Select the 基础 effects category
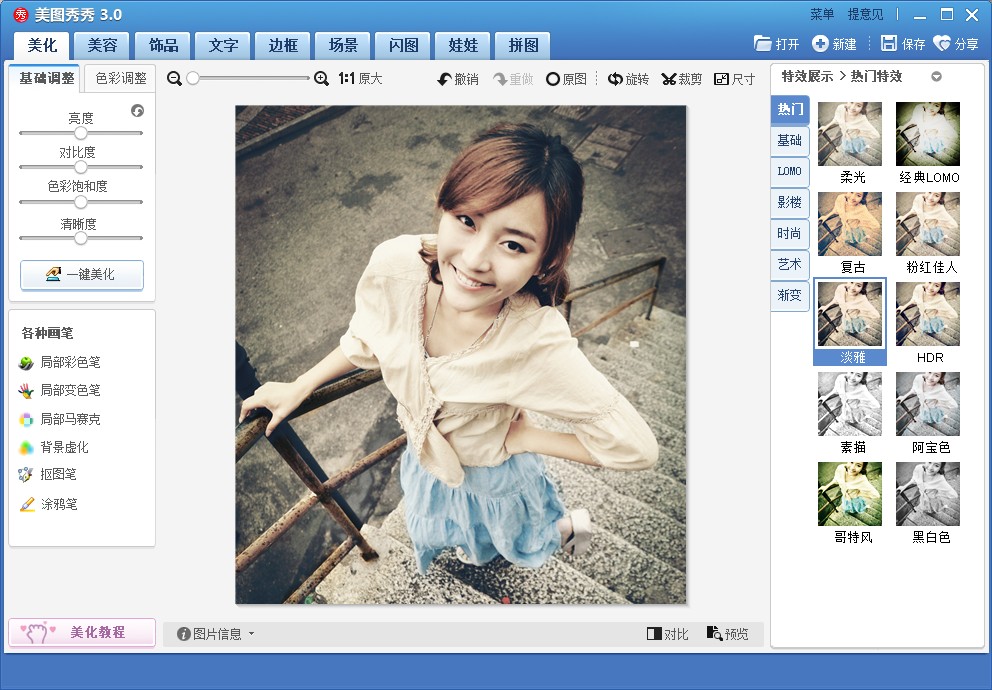The image size is (992, 690). coord(790,140)
